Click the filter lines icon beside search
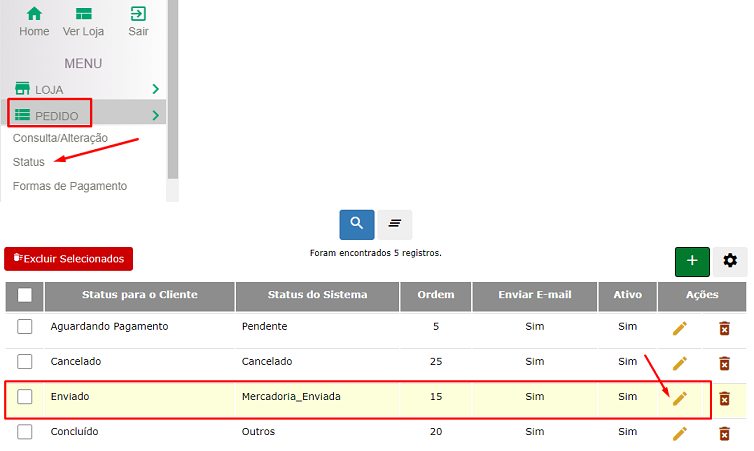This screenshot has width=754, height=451. 395,224
